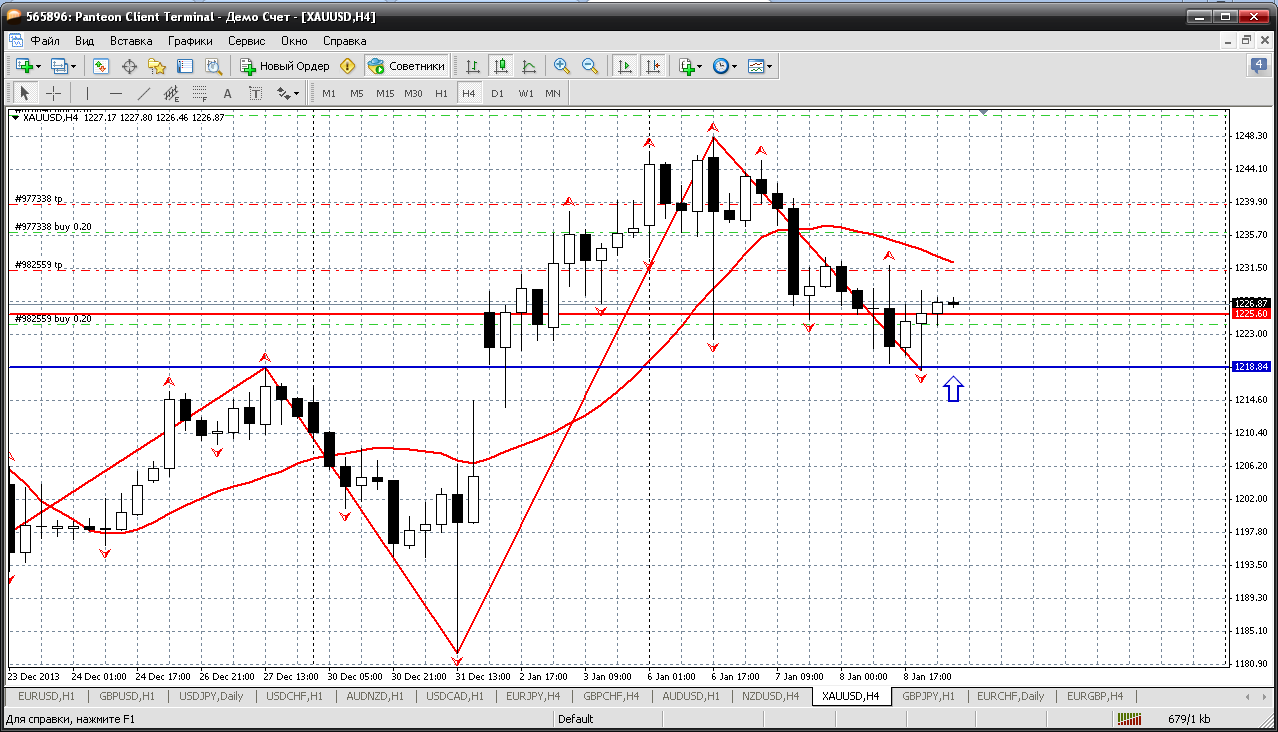
Task: Select the equidistant channel tool
Action: click(x=172, y=93)
